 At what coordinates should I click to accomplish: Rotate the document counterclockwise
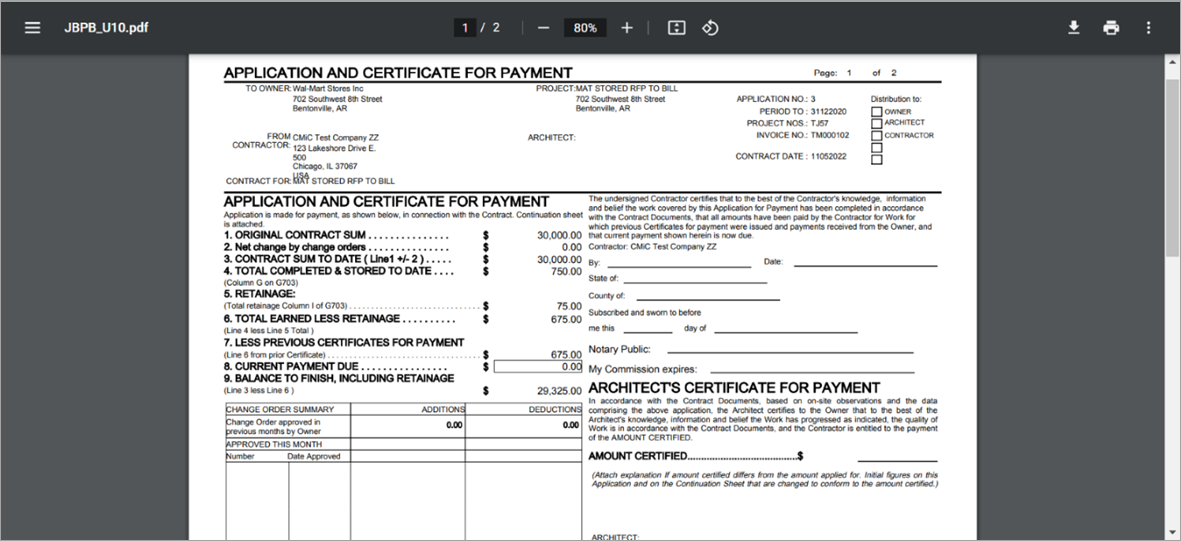(x=710, y=28)
